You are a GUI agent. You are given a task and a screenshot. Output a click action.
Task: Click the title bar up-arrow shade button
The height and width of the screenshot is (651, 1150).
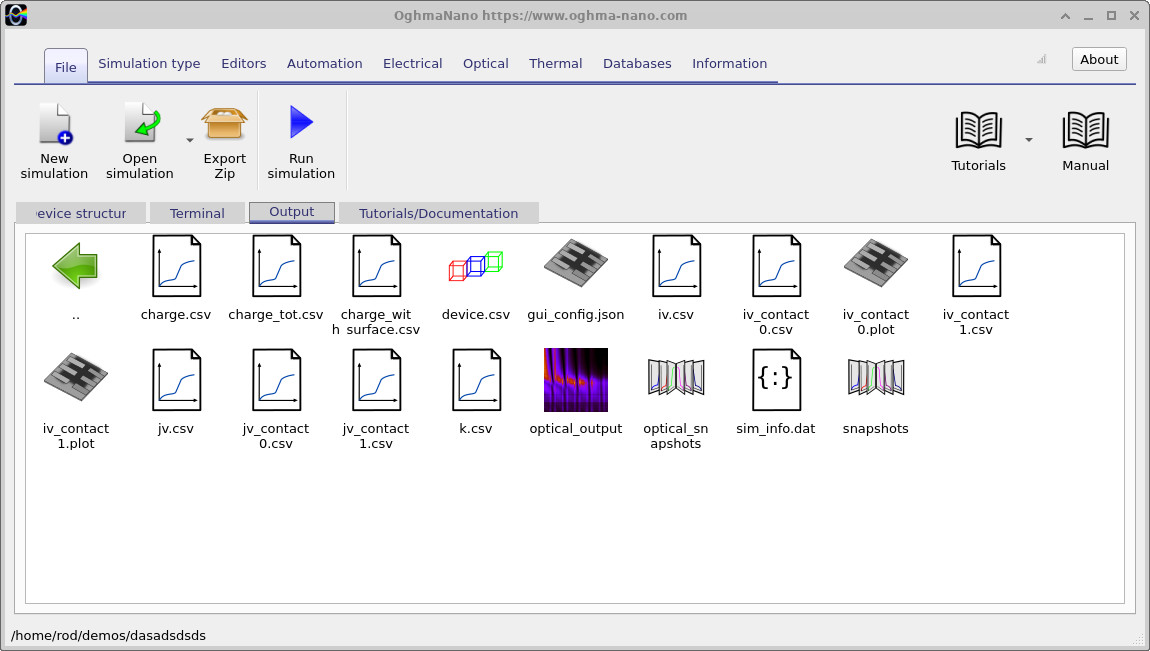click(1066, 16)
